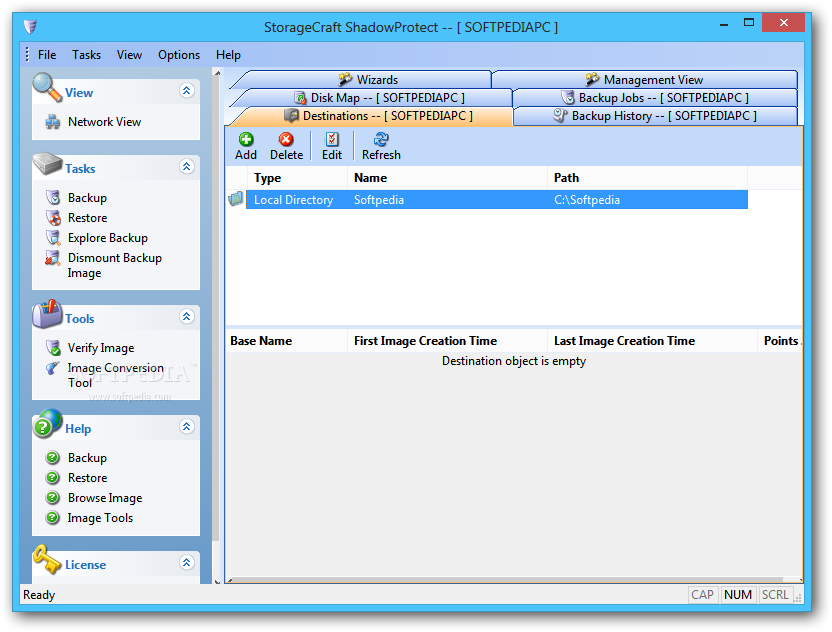832x632 pixels.
Task: Open the File menu
Action: [47, 55]
